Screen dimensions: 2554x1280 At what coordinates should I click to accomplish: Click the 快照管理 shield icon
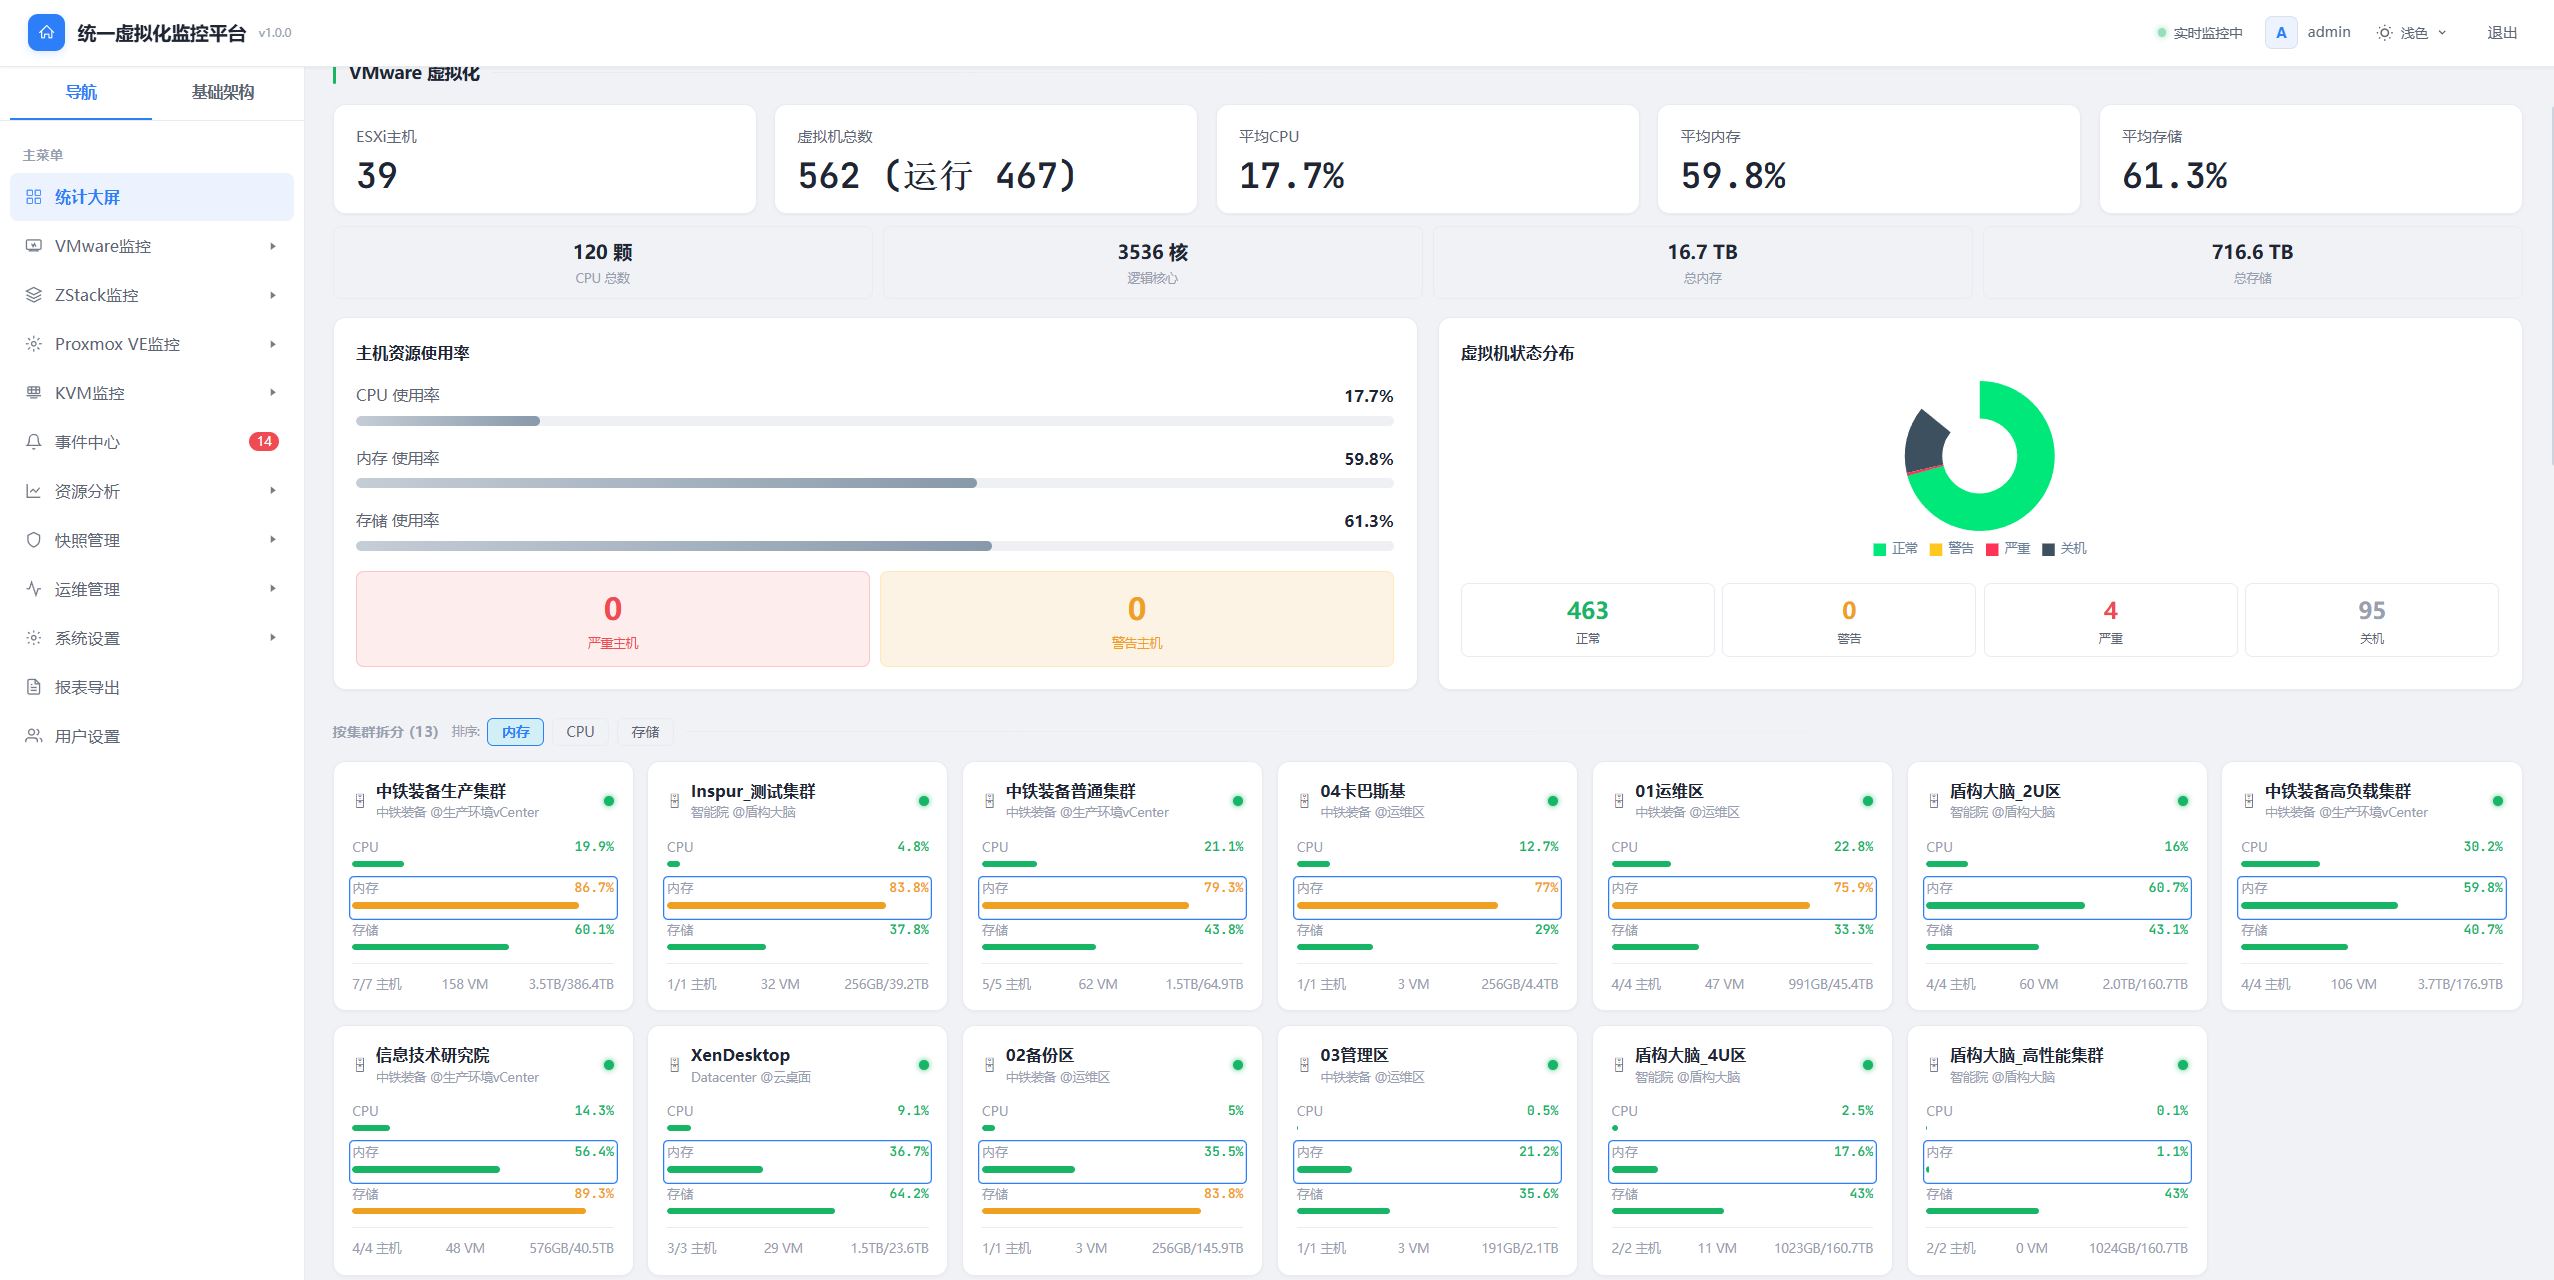34,540
